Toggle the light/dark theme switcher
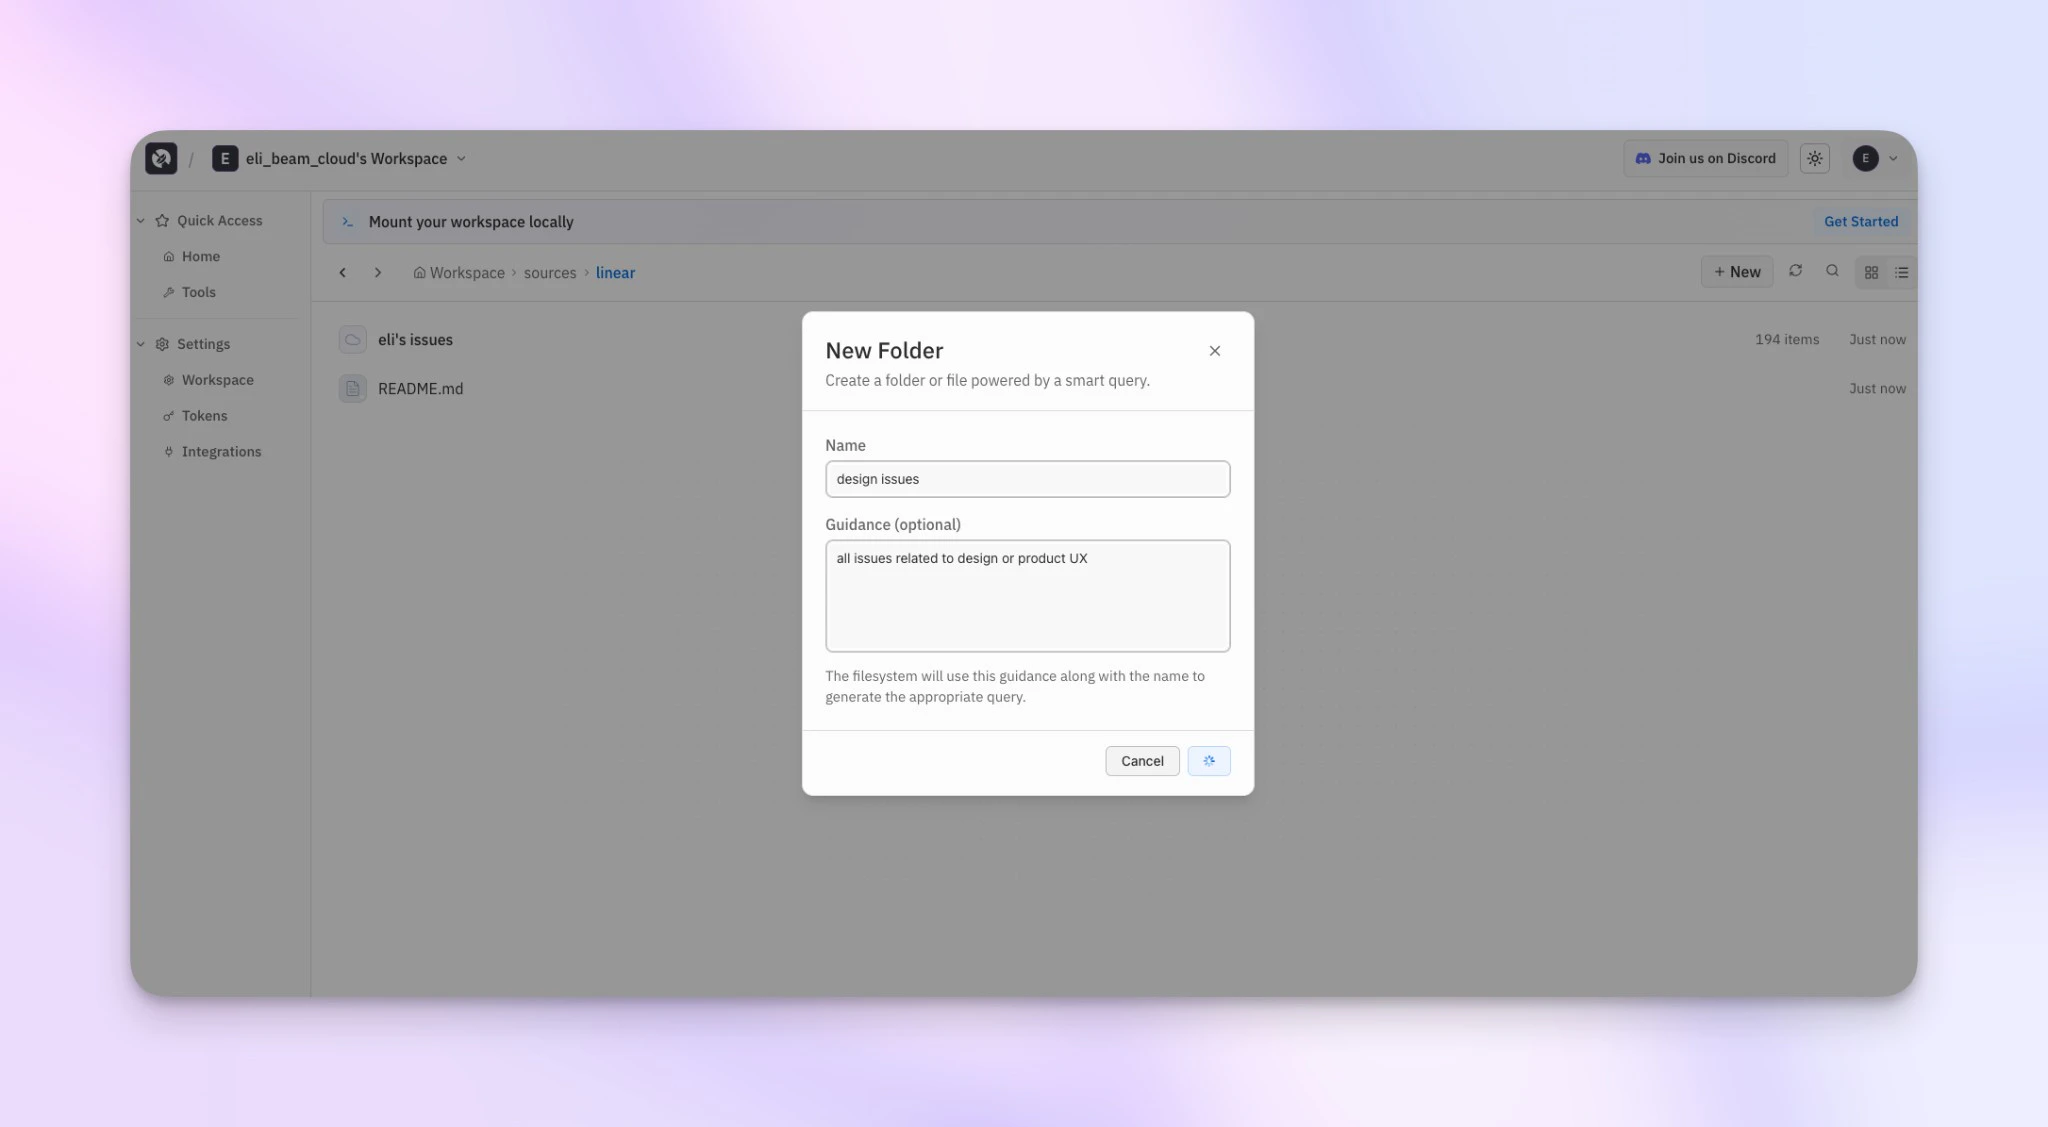2048x1127 pixels. [x=1814, y=158]
